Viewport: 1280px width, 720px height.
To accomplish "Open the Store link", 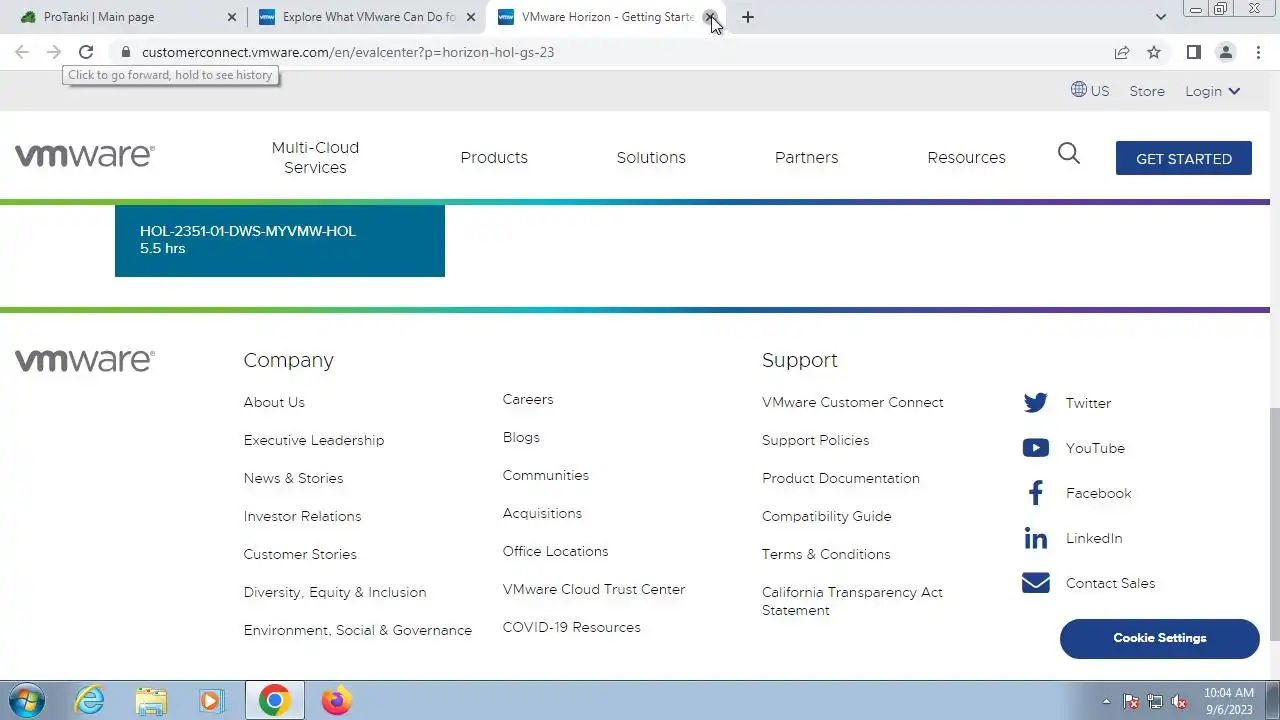I will click(1147, 91).
